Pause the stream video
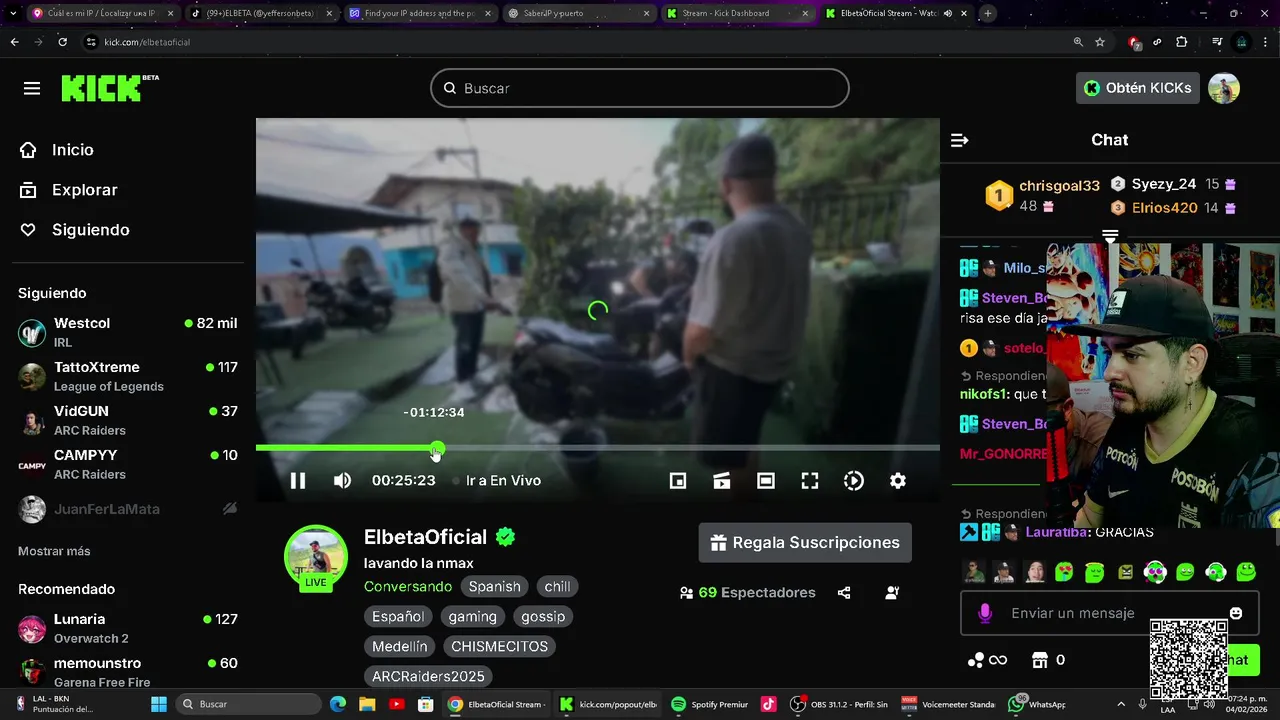Screen dimensions: 1280x720 pyautogui.click(x=298, y=481)
